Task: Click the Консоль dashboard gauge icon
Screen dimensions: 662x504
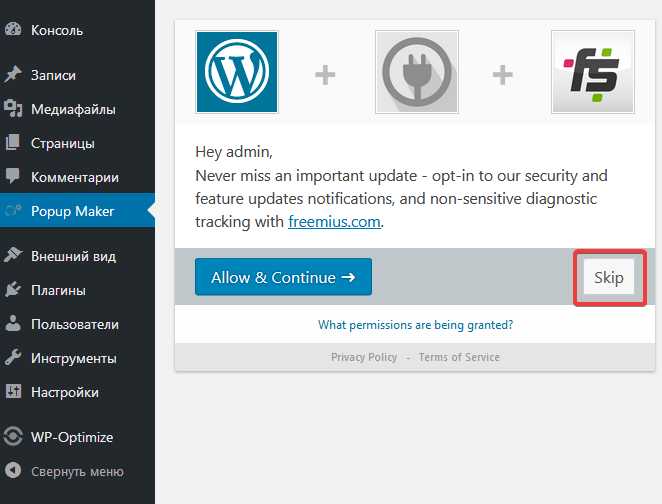Action: coord(13,30)
